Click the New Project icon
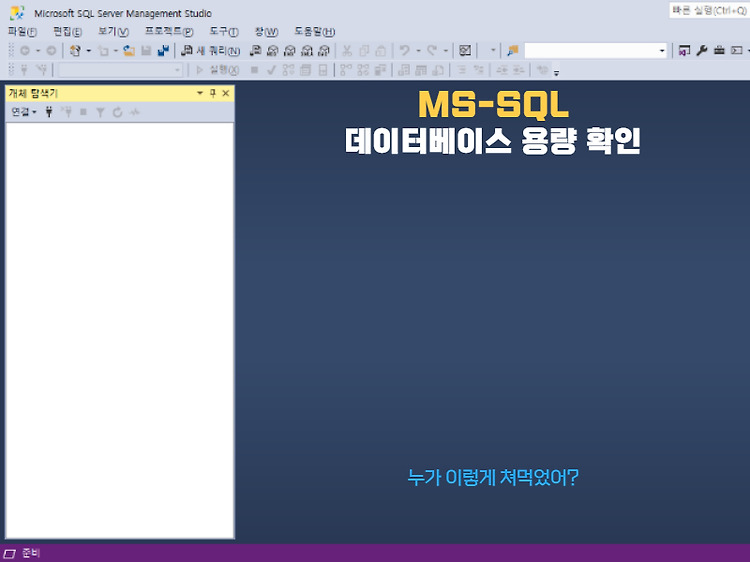 tap(75, 50)
